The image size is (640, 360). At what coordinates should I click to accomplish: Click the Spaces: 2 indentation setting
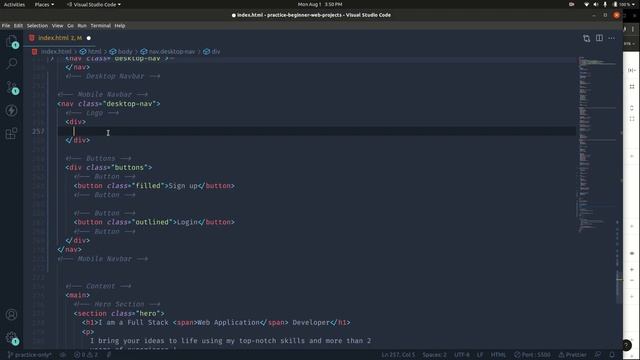coord(434,355)
